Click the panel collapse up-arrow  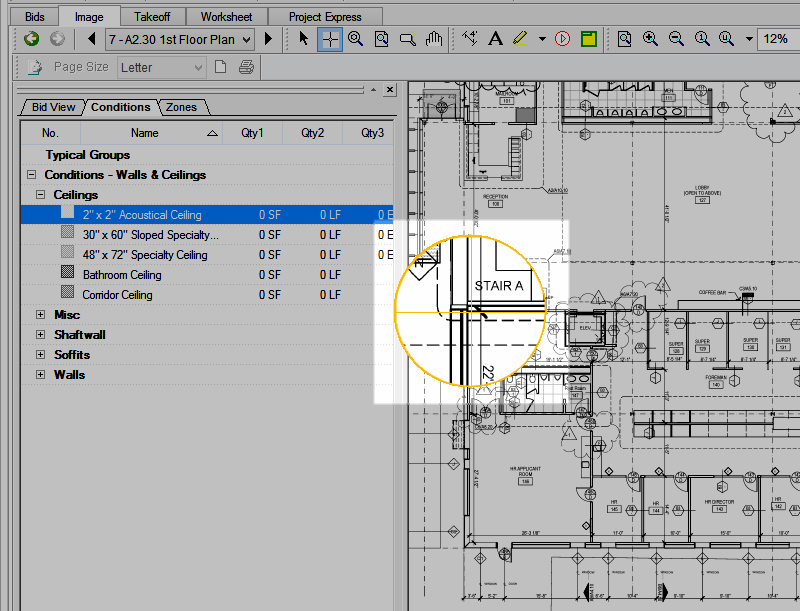pos(373,90)
